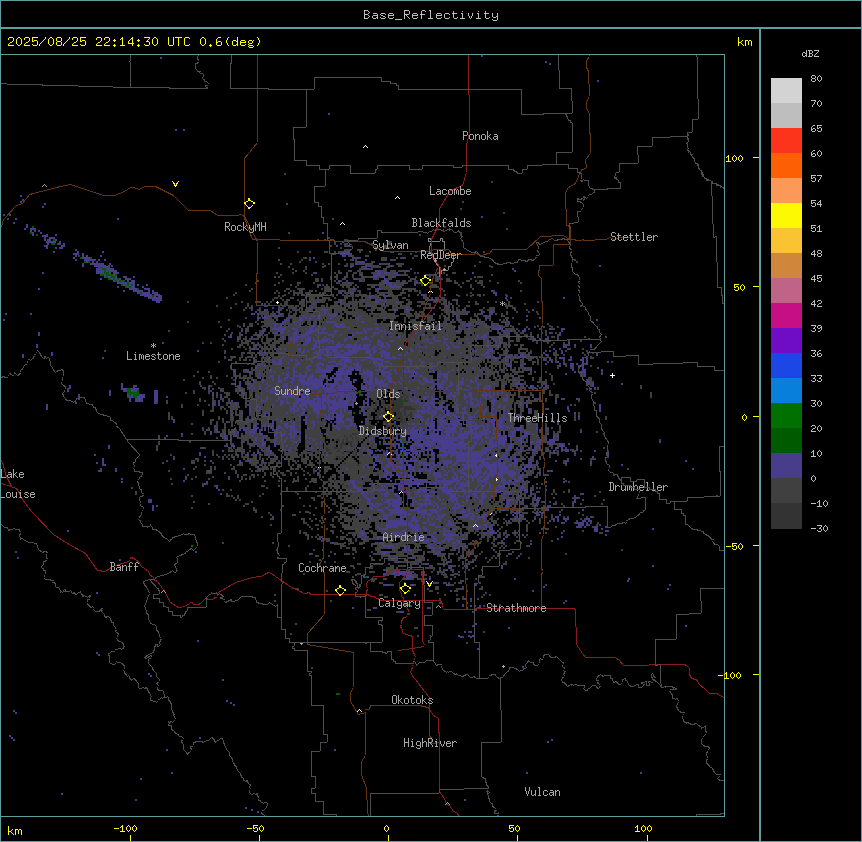
Task: Click the km unit label at bottom left
Action: point(15,831)
